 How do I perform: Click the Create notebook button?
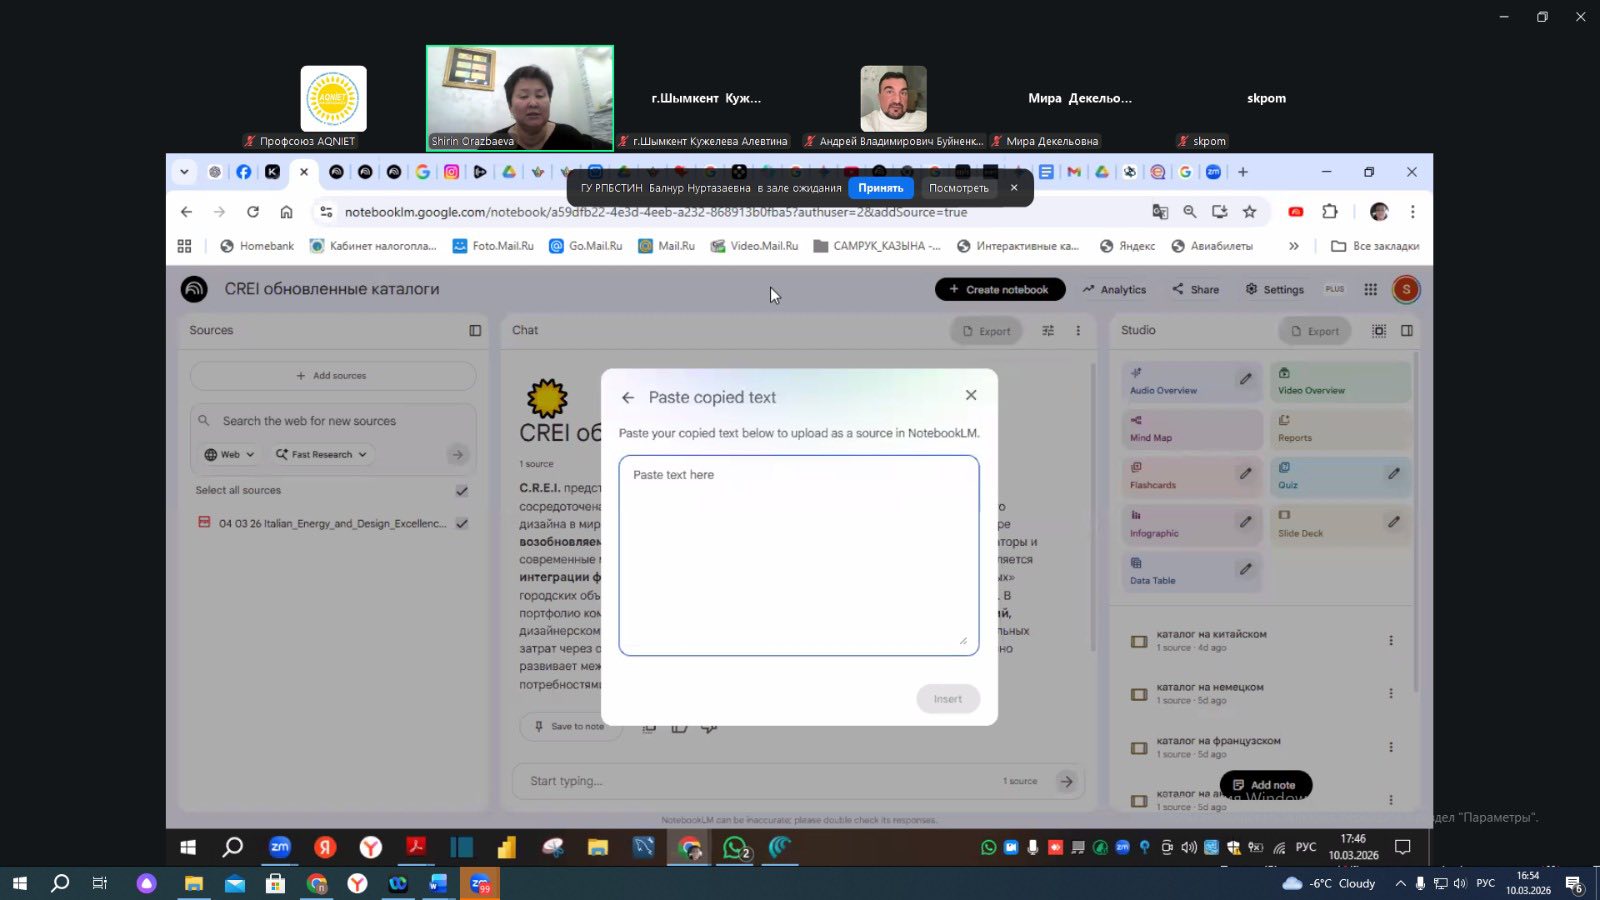pos(999,290)
